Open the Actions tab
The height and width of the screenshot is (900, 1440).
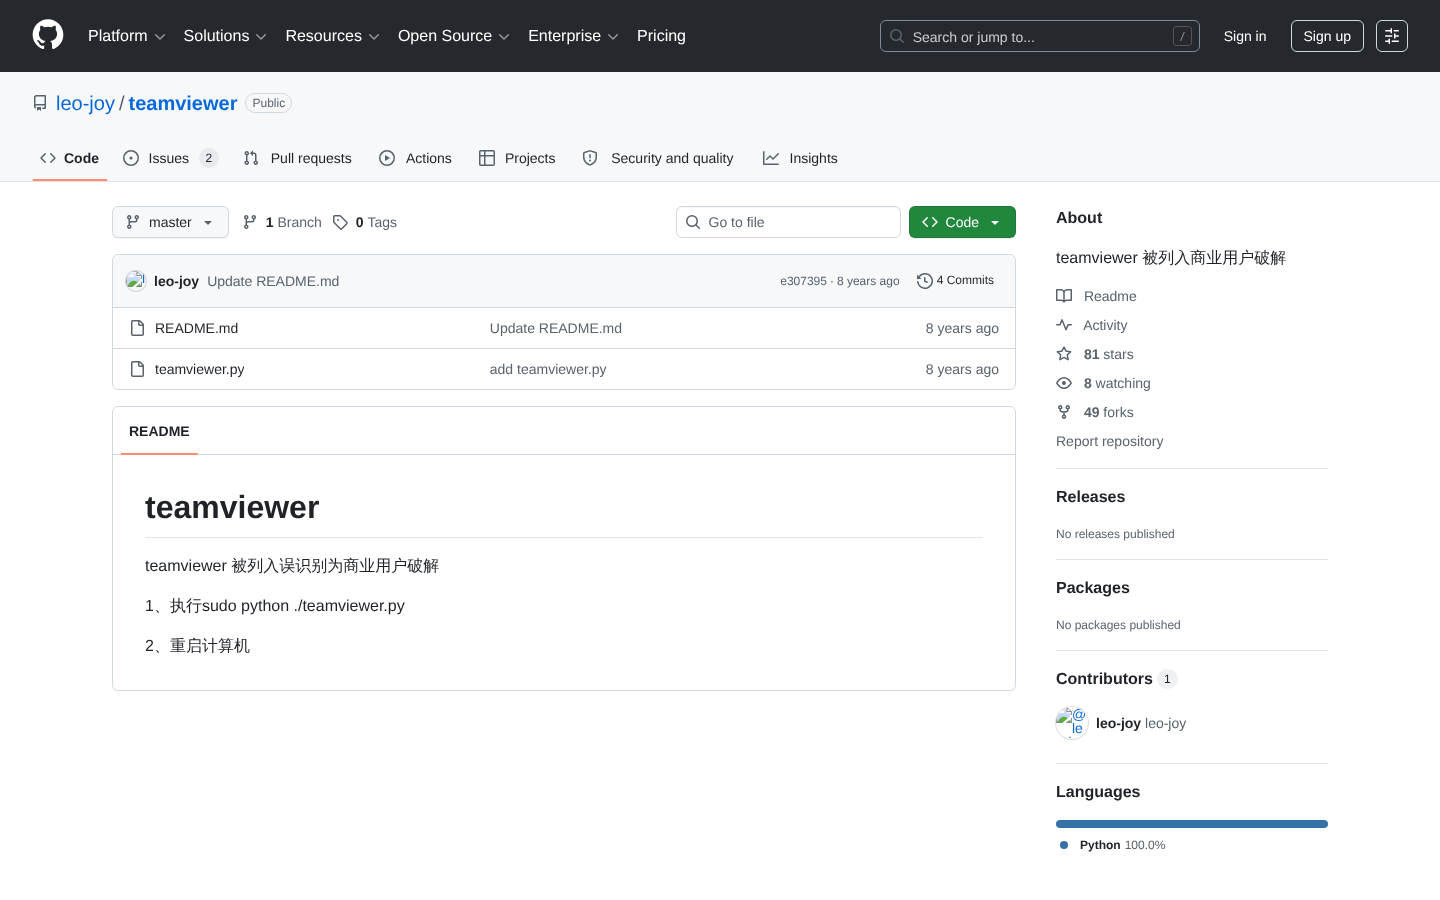point(416,158)
